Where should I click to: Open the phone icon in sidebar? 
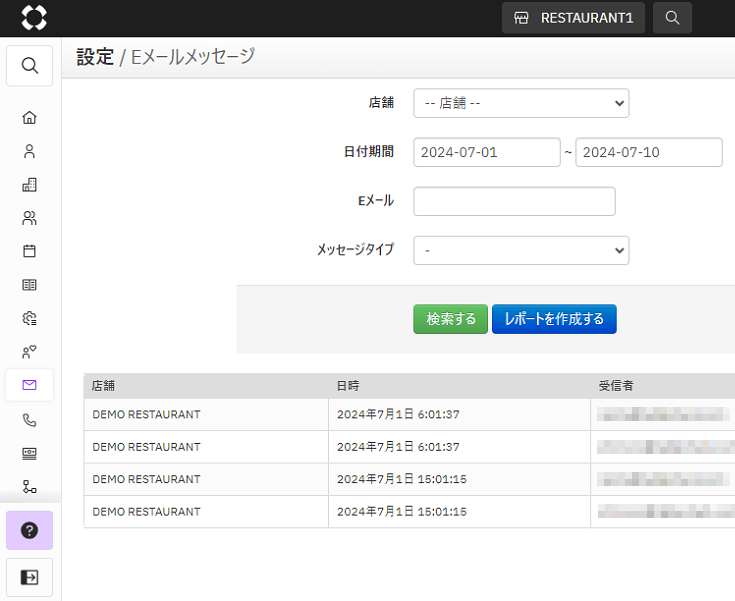click(x=29, y=420)
